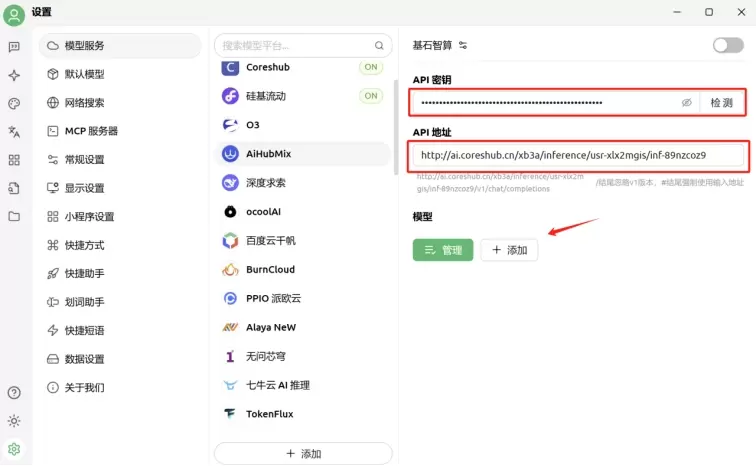Open the files folder icon in sidebar
The height and width of the screenshot is (466, 756).
[14, 216]
